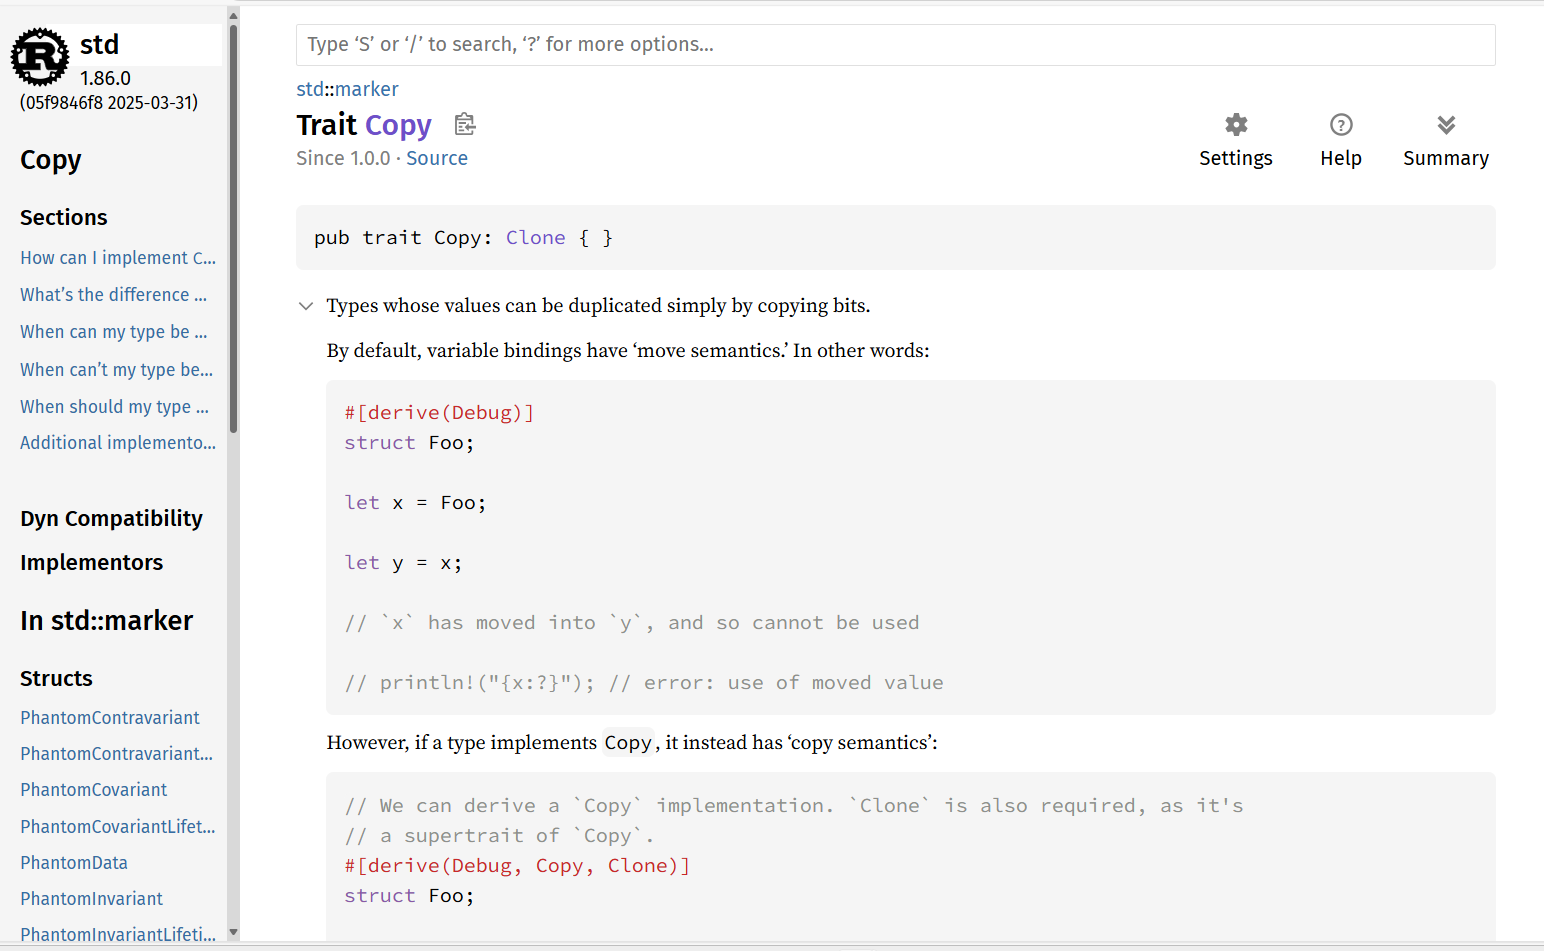Click the sidebar scrollbar thumb

233,229
